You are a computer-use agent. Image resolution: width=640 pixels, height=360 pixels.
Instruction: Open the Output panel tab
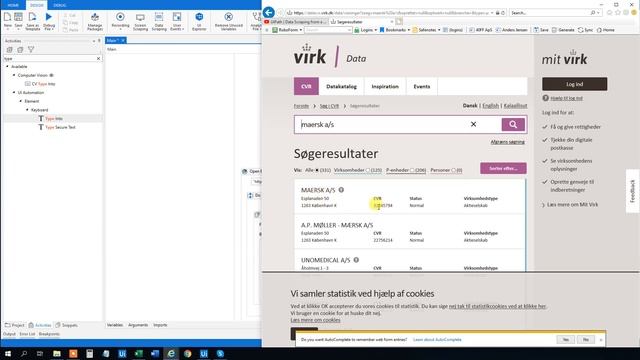pos(9,334)
